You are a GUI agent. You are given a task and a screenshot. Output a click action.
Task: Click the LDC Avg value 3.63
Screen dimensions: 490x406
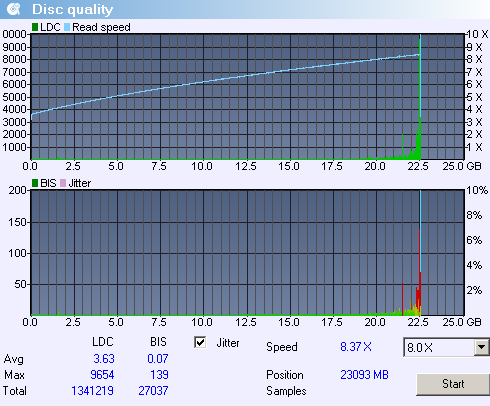coord(104,359)
